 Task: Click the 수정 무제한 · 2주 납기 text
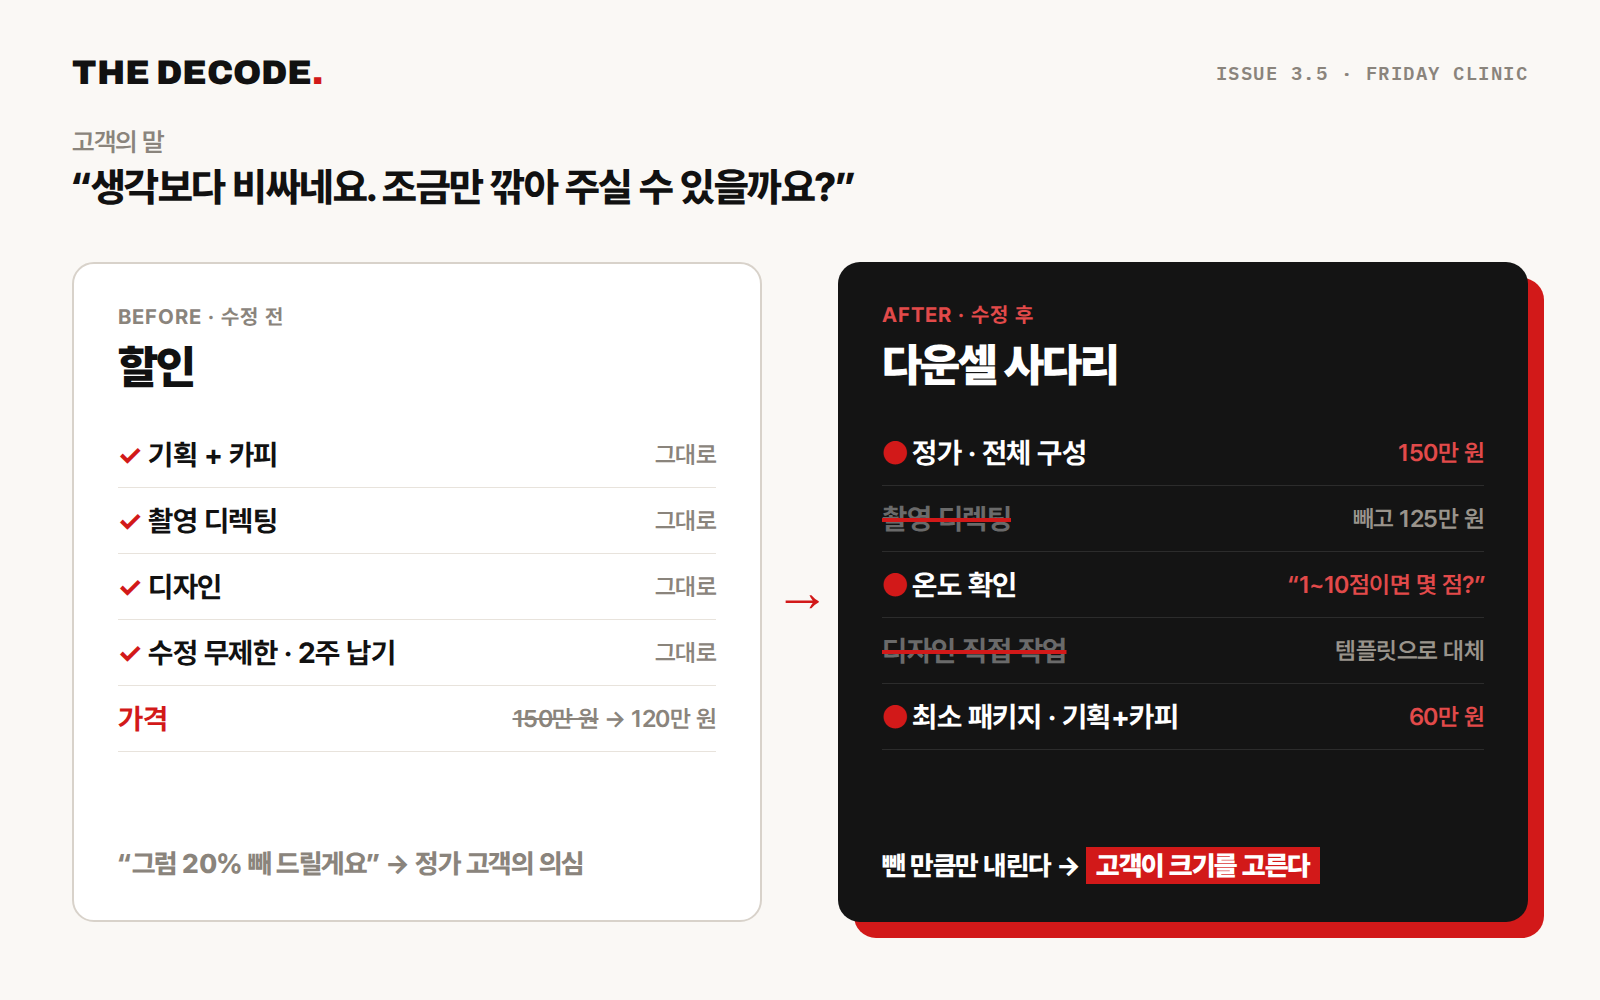pyautogui.click(x=272, y=653)
